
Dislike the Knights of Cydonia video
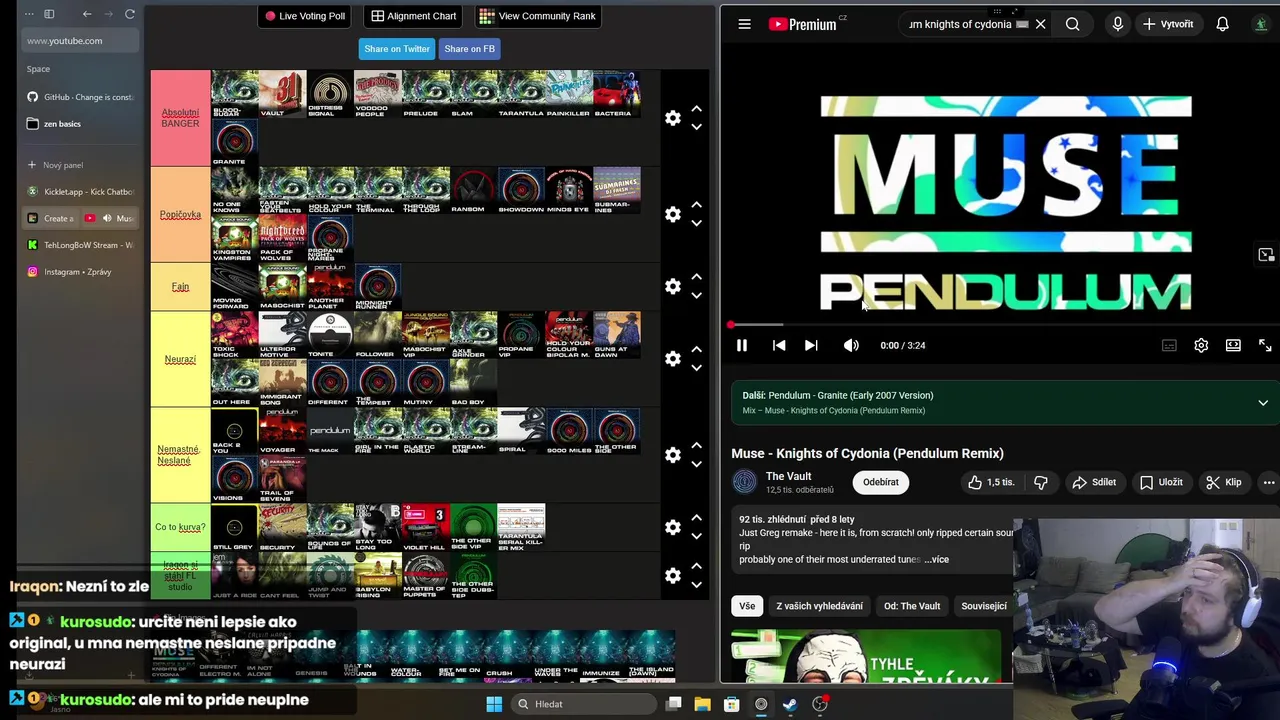click(x=1041, y=482)
